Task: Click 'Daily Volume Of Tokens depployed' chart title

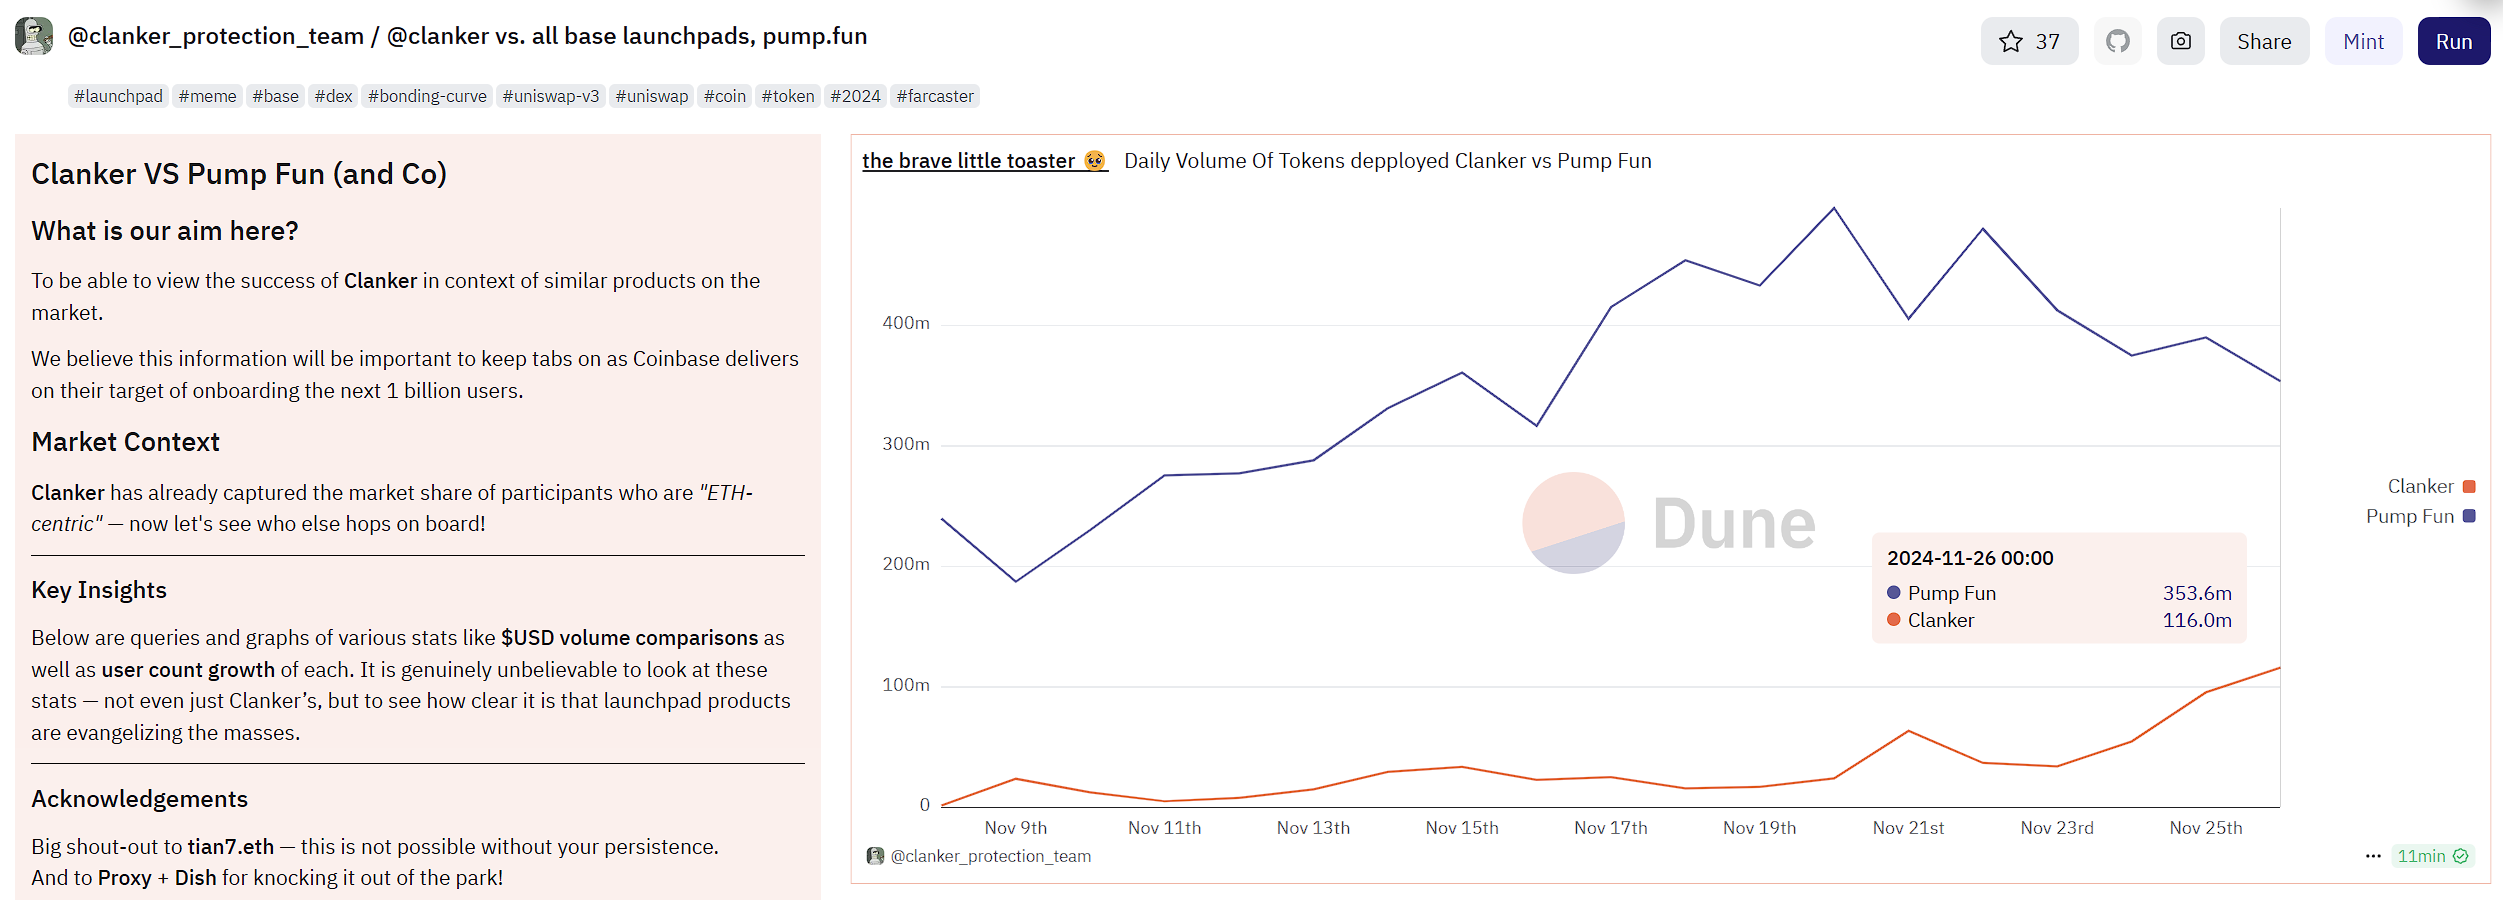Action: 1388,161
